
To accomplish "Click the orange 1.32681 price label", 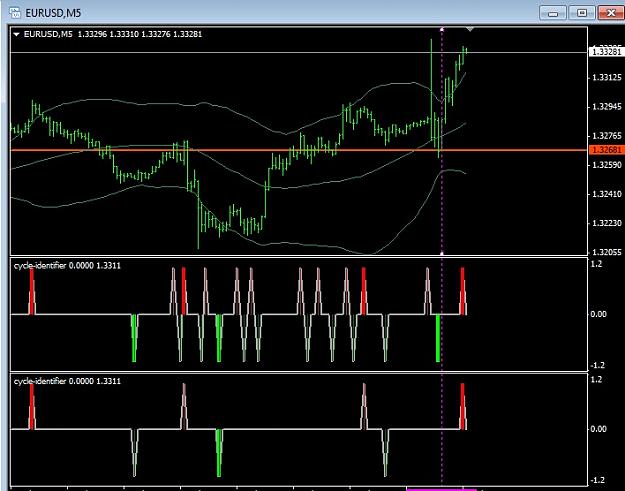I will point(607,150).
